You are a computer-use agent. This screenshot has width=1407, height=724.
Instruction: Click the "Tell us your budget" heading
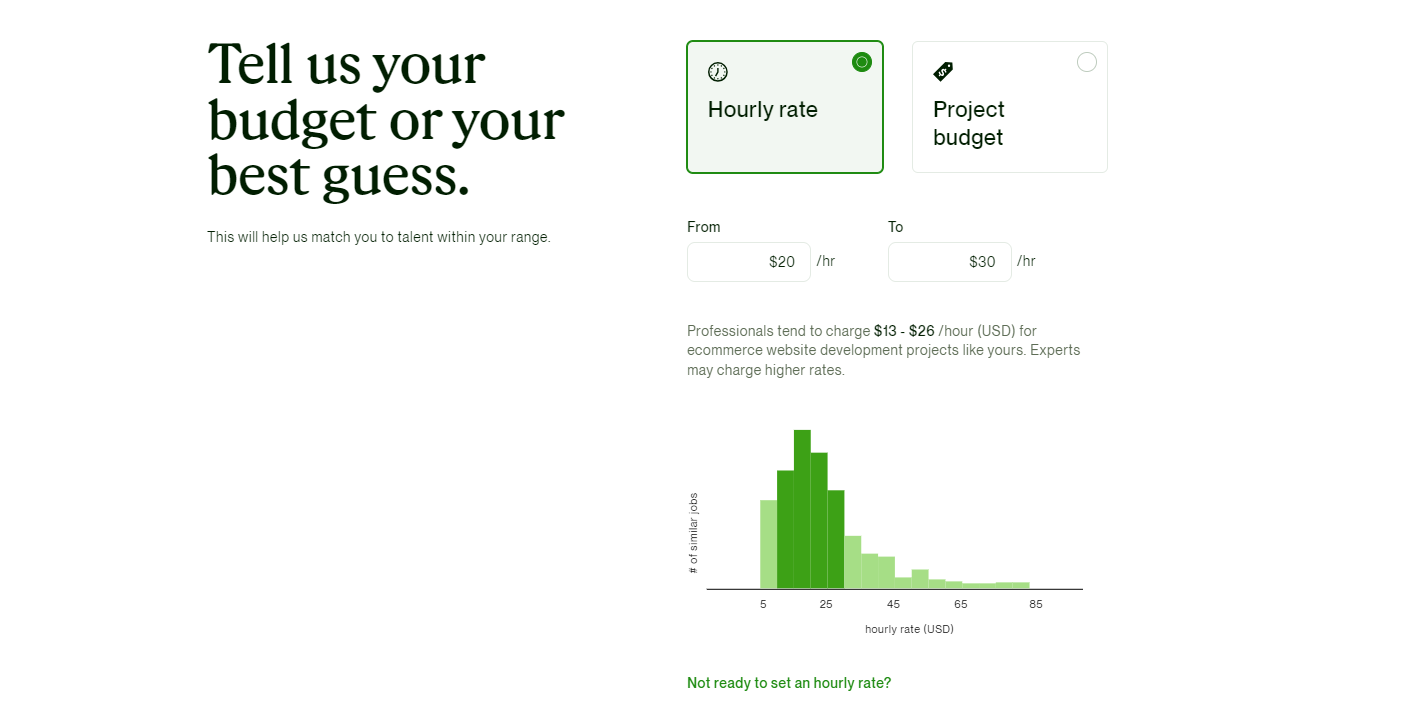pyautogui.click(x=386, y=119)
